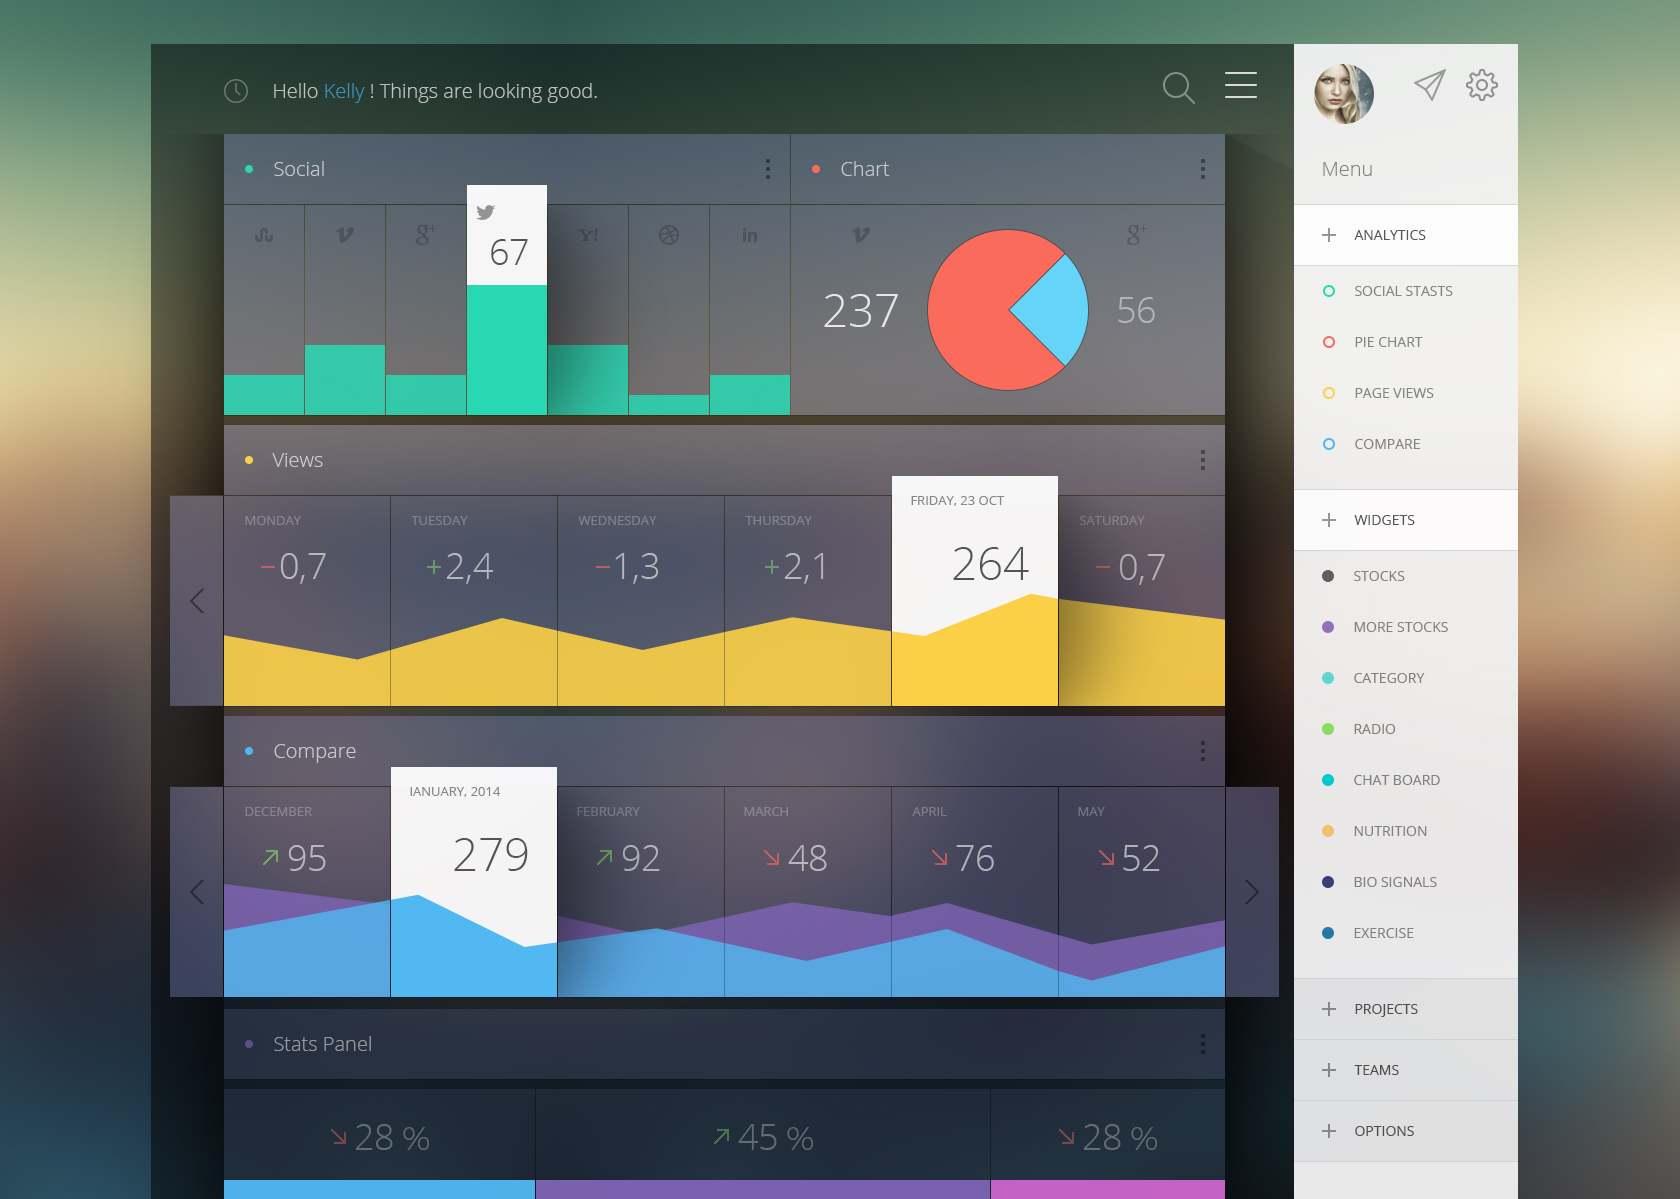Select the LinkedIn column icon in Social
The width and height of the screenshot is (1680, 1199).
point(749,236)
